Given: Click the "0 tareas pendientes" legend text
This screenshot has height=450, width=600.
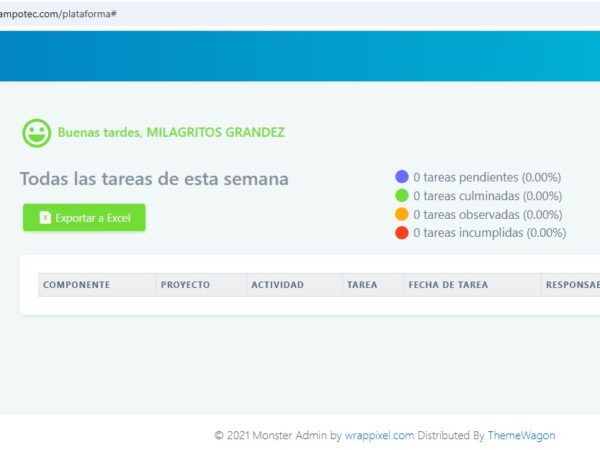Looking at the screenshot, I should coord(487,177).
